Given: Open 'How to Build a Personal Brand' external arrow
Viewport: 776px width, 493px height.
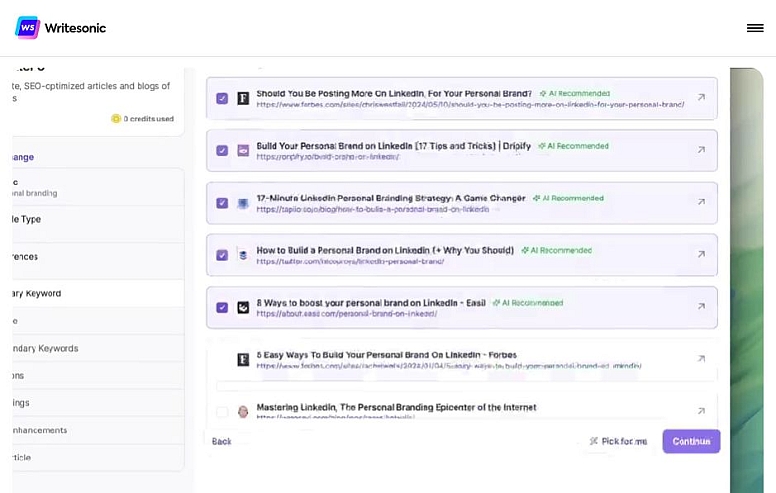Looking at the screenshot, I should (x=701, y=254).
